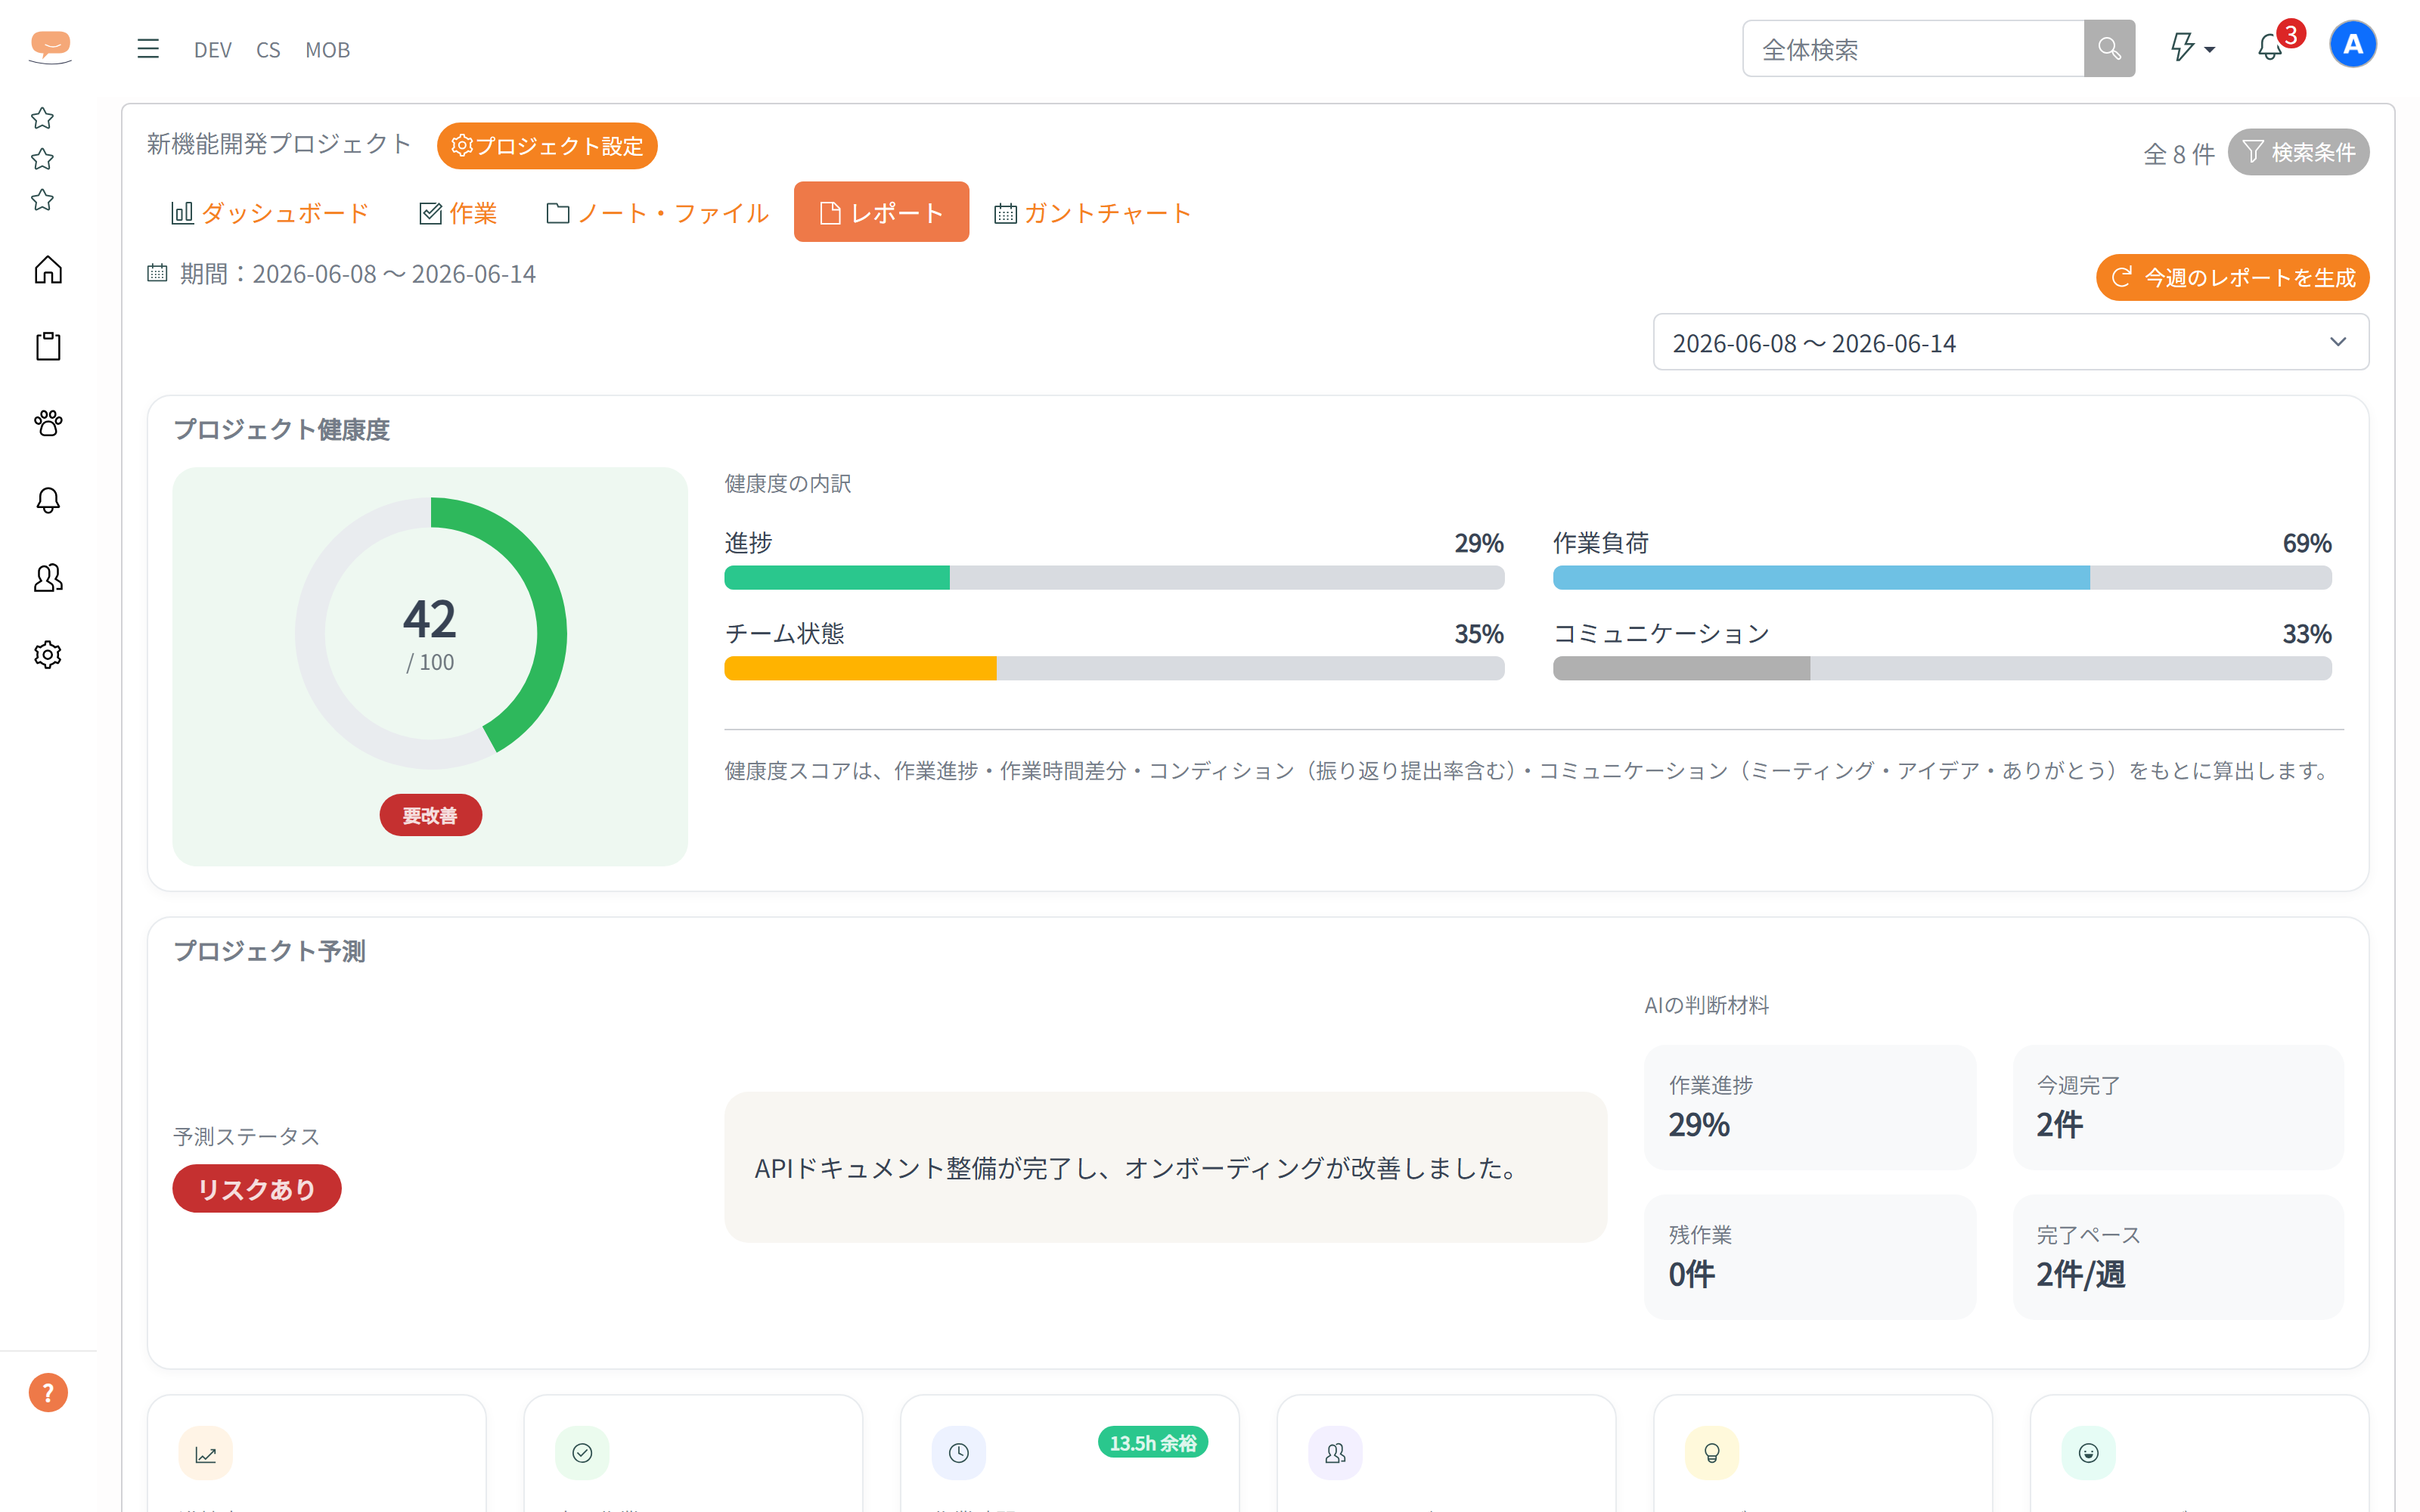Open sidebar notifications bell icon
The image size is (2420, 1512).
point(48,500)
